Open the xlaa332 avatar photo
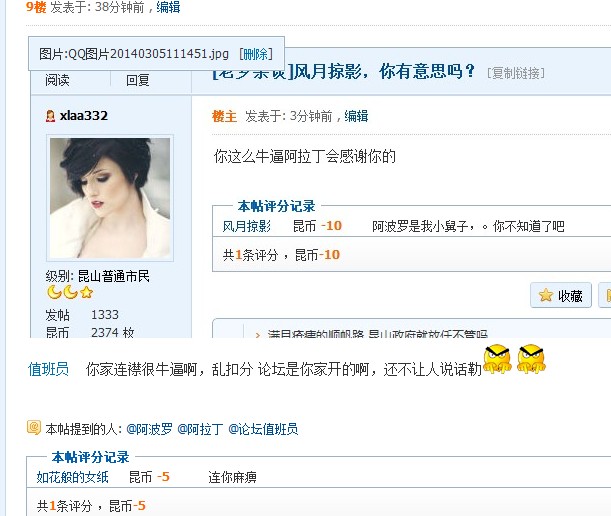This screenshot has width=611, height=516. click(110, 198)
